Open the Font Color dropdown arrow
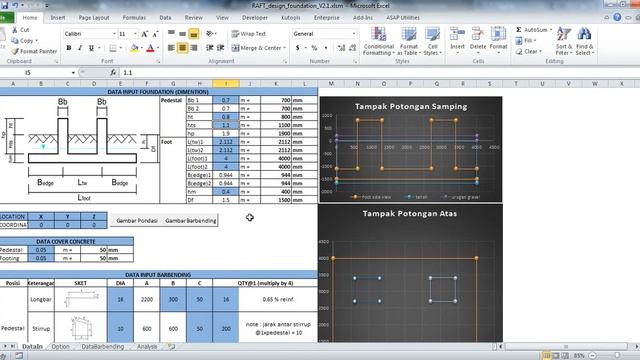This screenshot has width=640, height=360. tap(158, 48)
